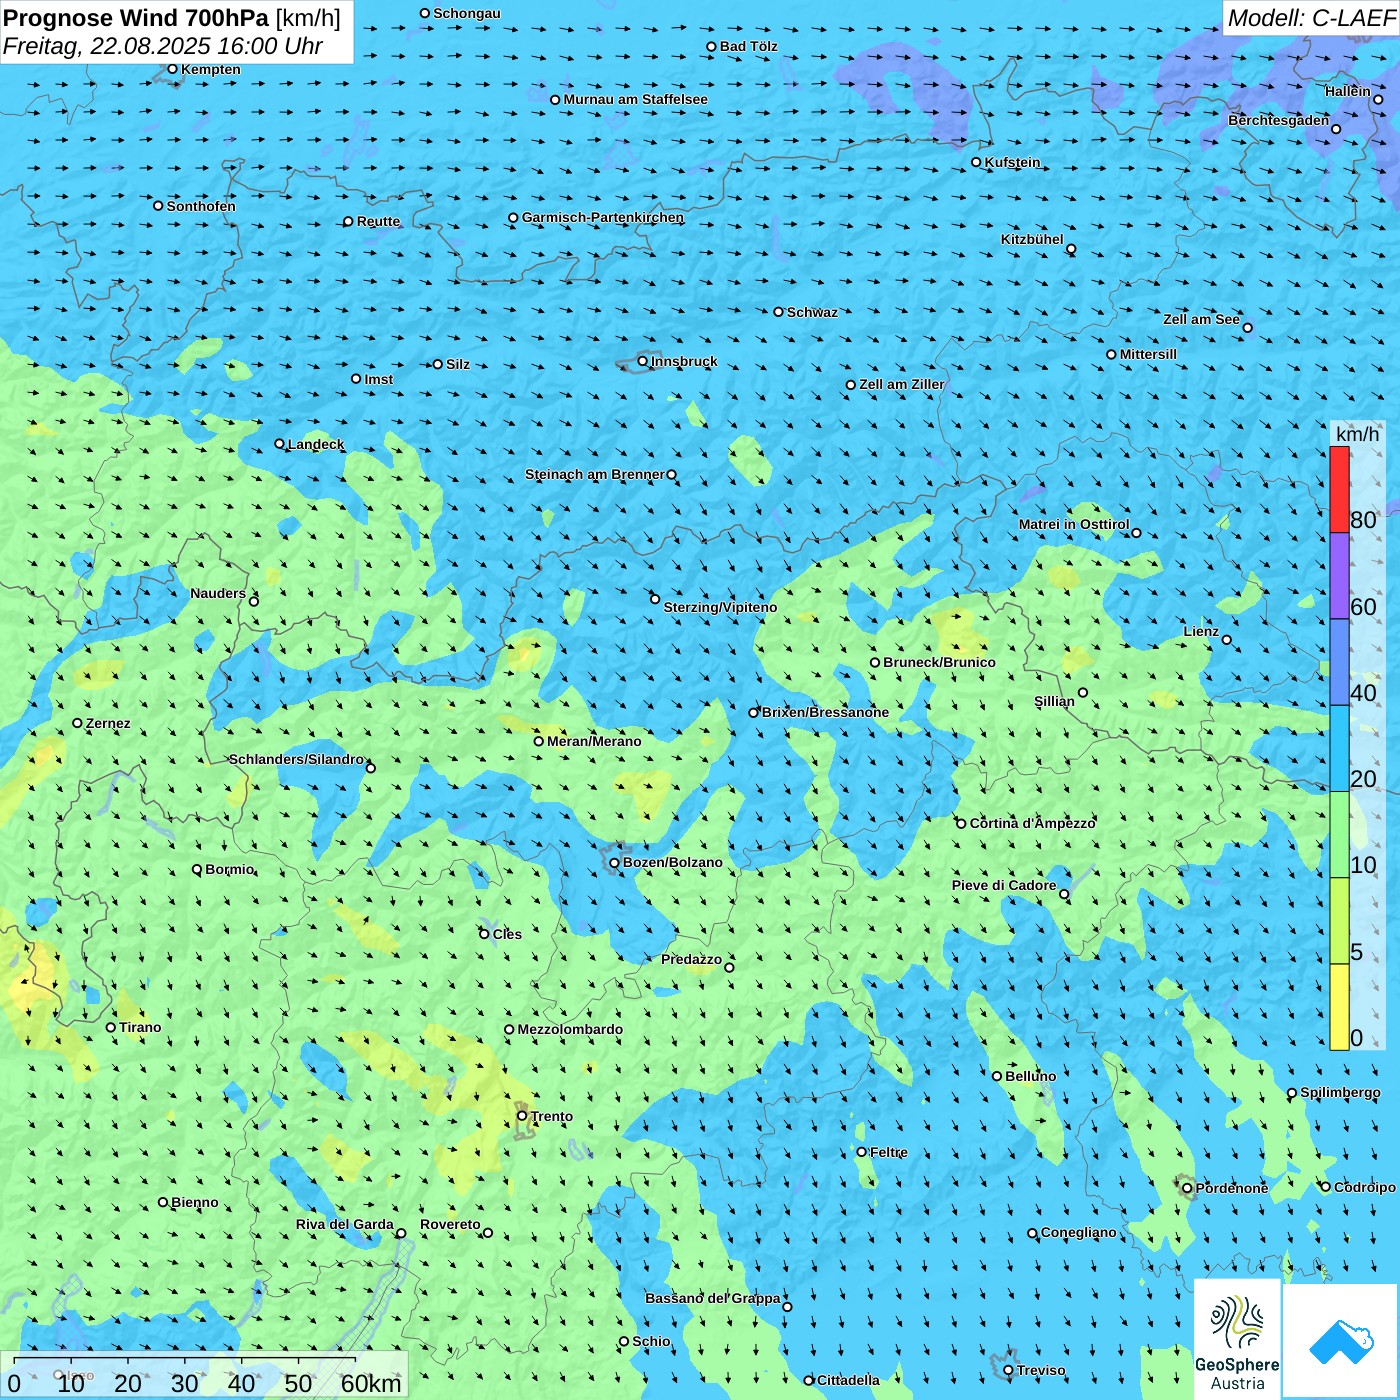The height and width of the screenshot is (1400, 1400).
Task: Click the Imst location marker circle
Action: coord(356,379)
